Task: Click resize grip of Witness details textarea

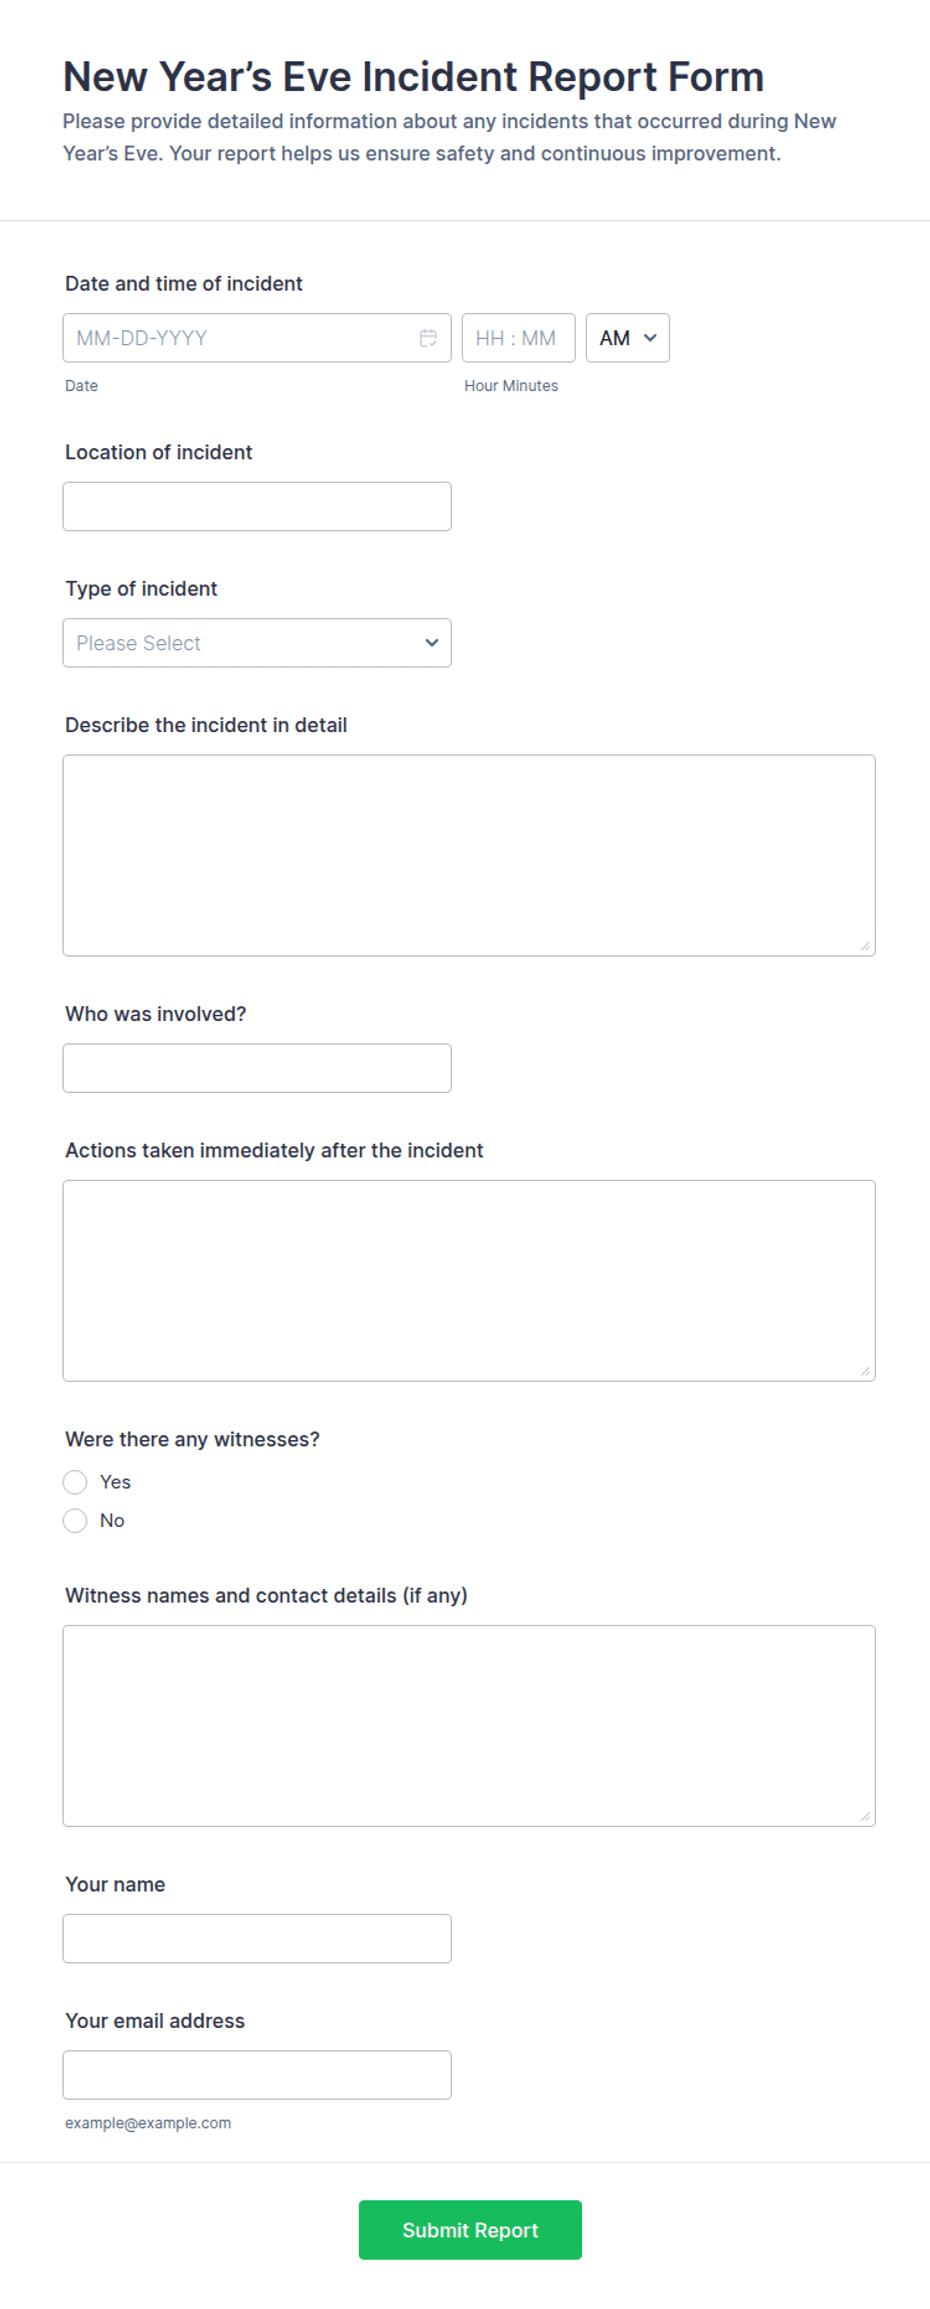Action: [865, 1816]
